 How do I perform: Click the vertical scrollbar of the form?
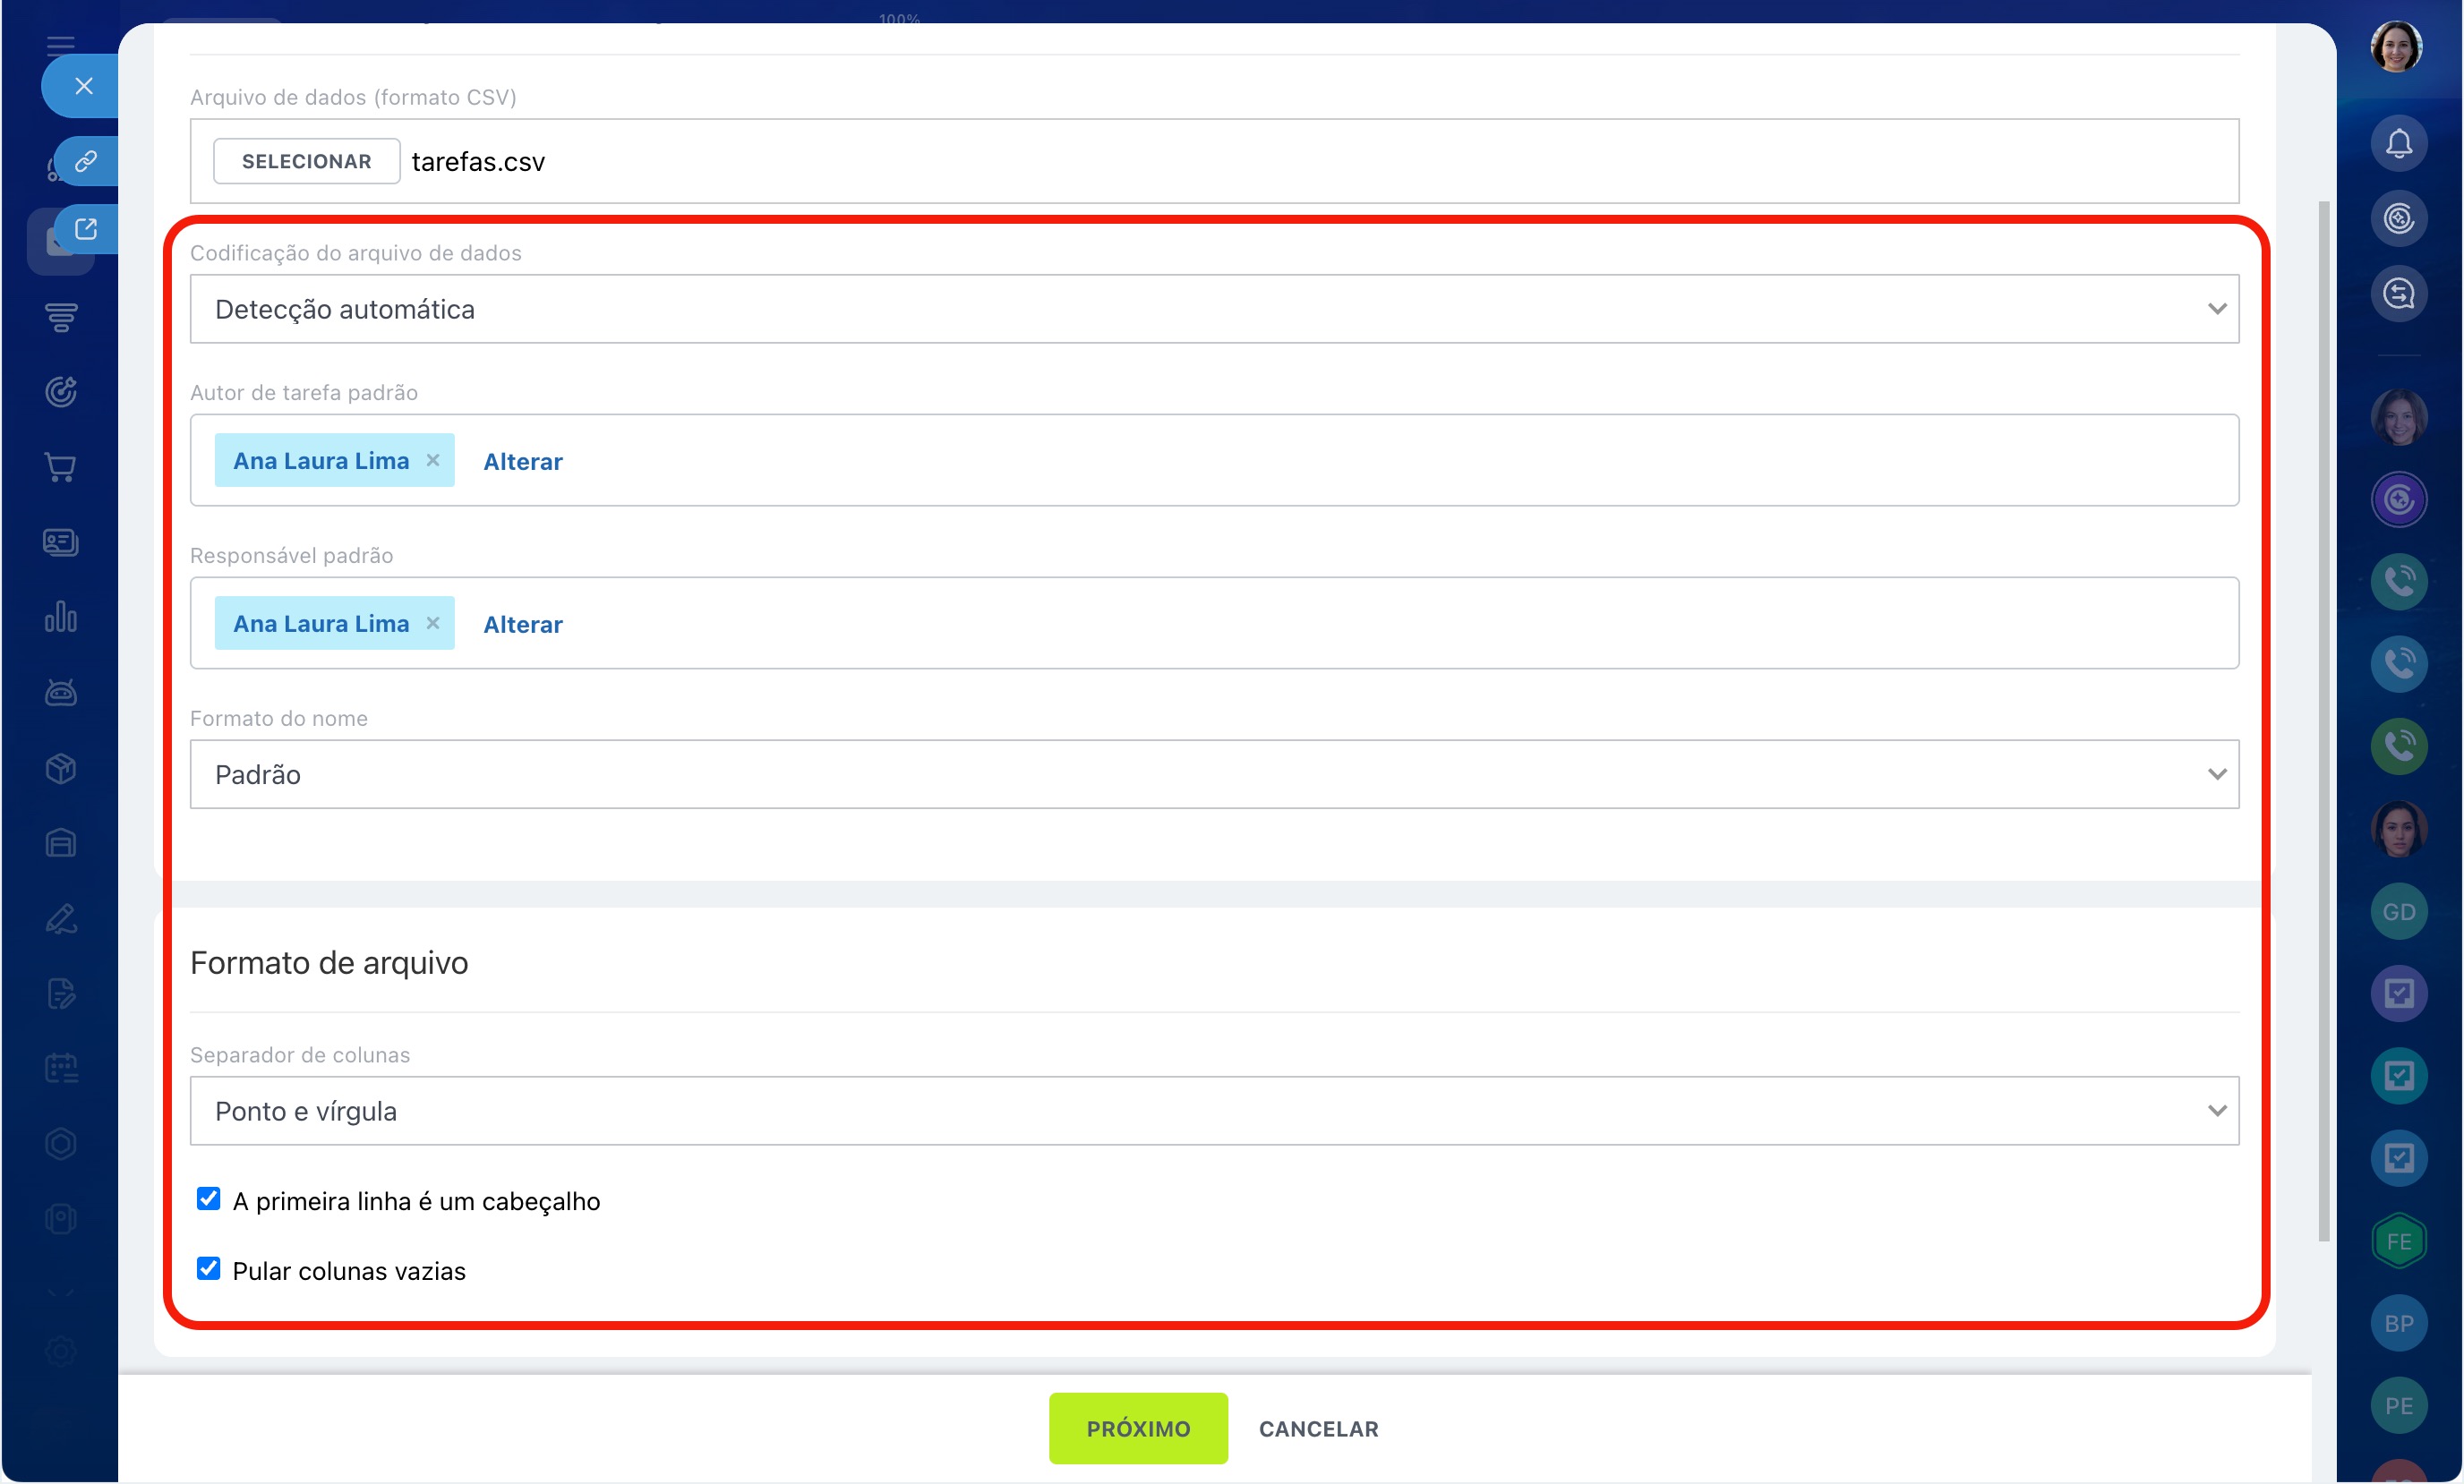tap(2323, 720)
